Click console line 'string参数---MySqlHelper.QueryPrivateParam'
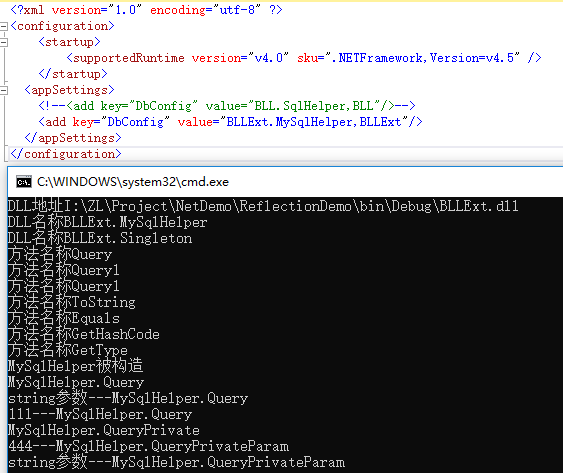 click(176, 462)
